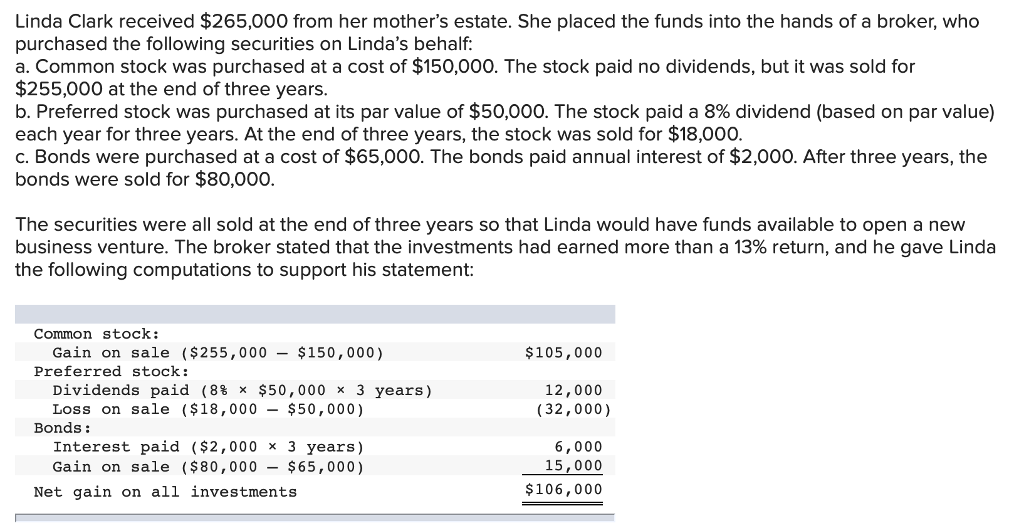
Task: Click the 12,000 dividends amount
Action: click(574, 391)
